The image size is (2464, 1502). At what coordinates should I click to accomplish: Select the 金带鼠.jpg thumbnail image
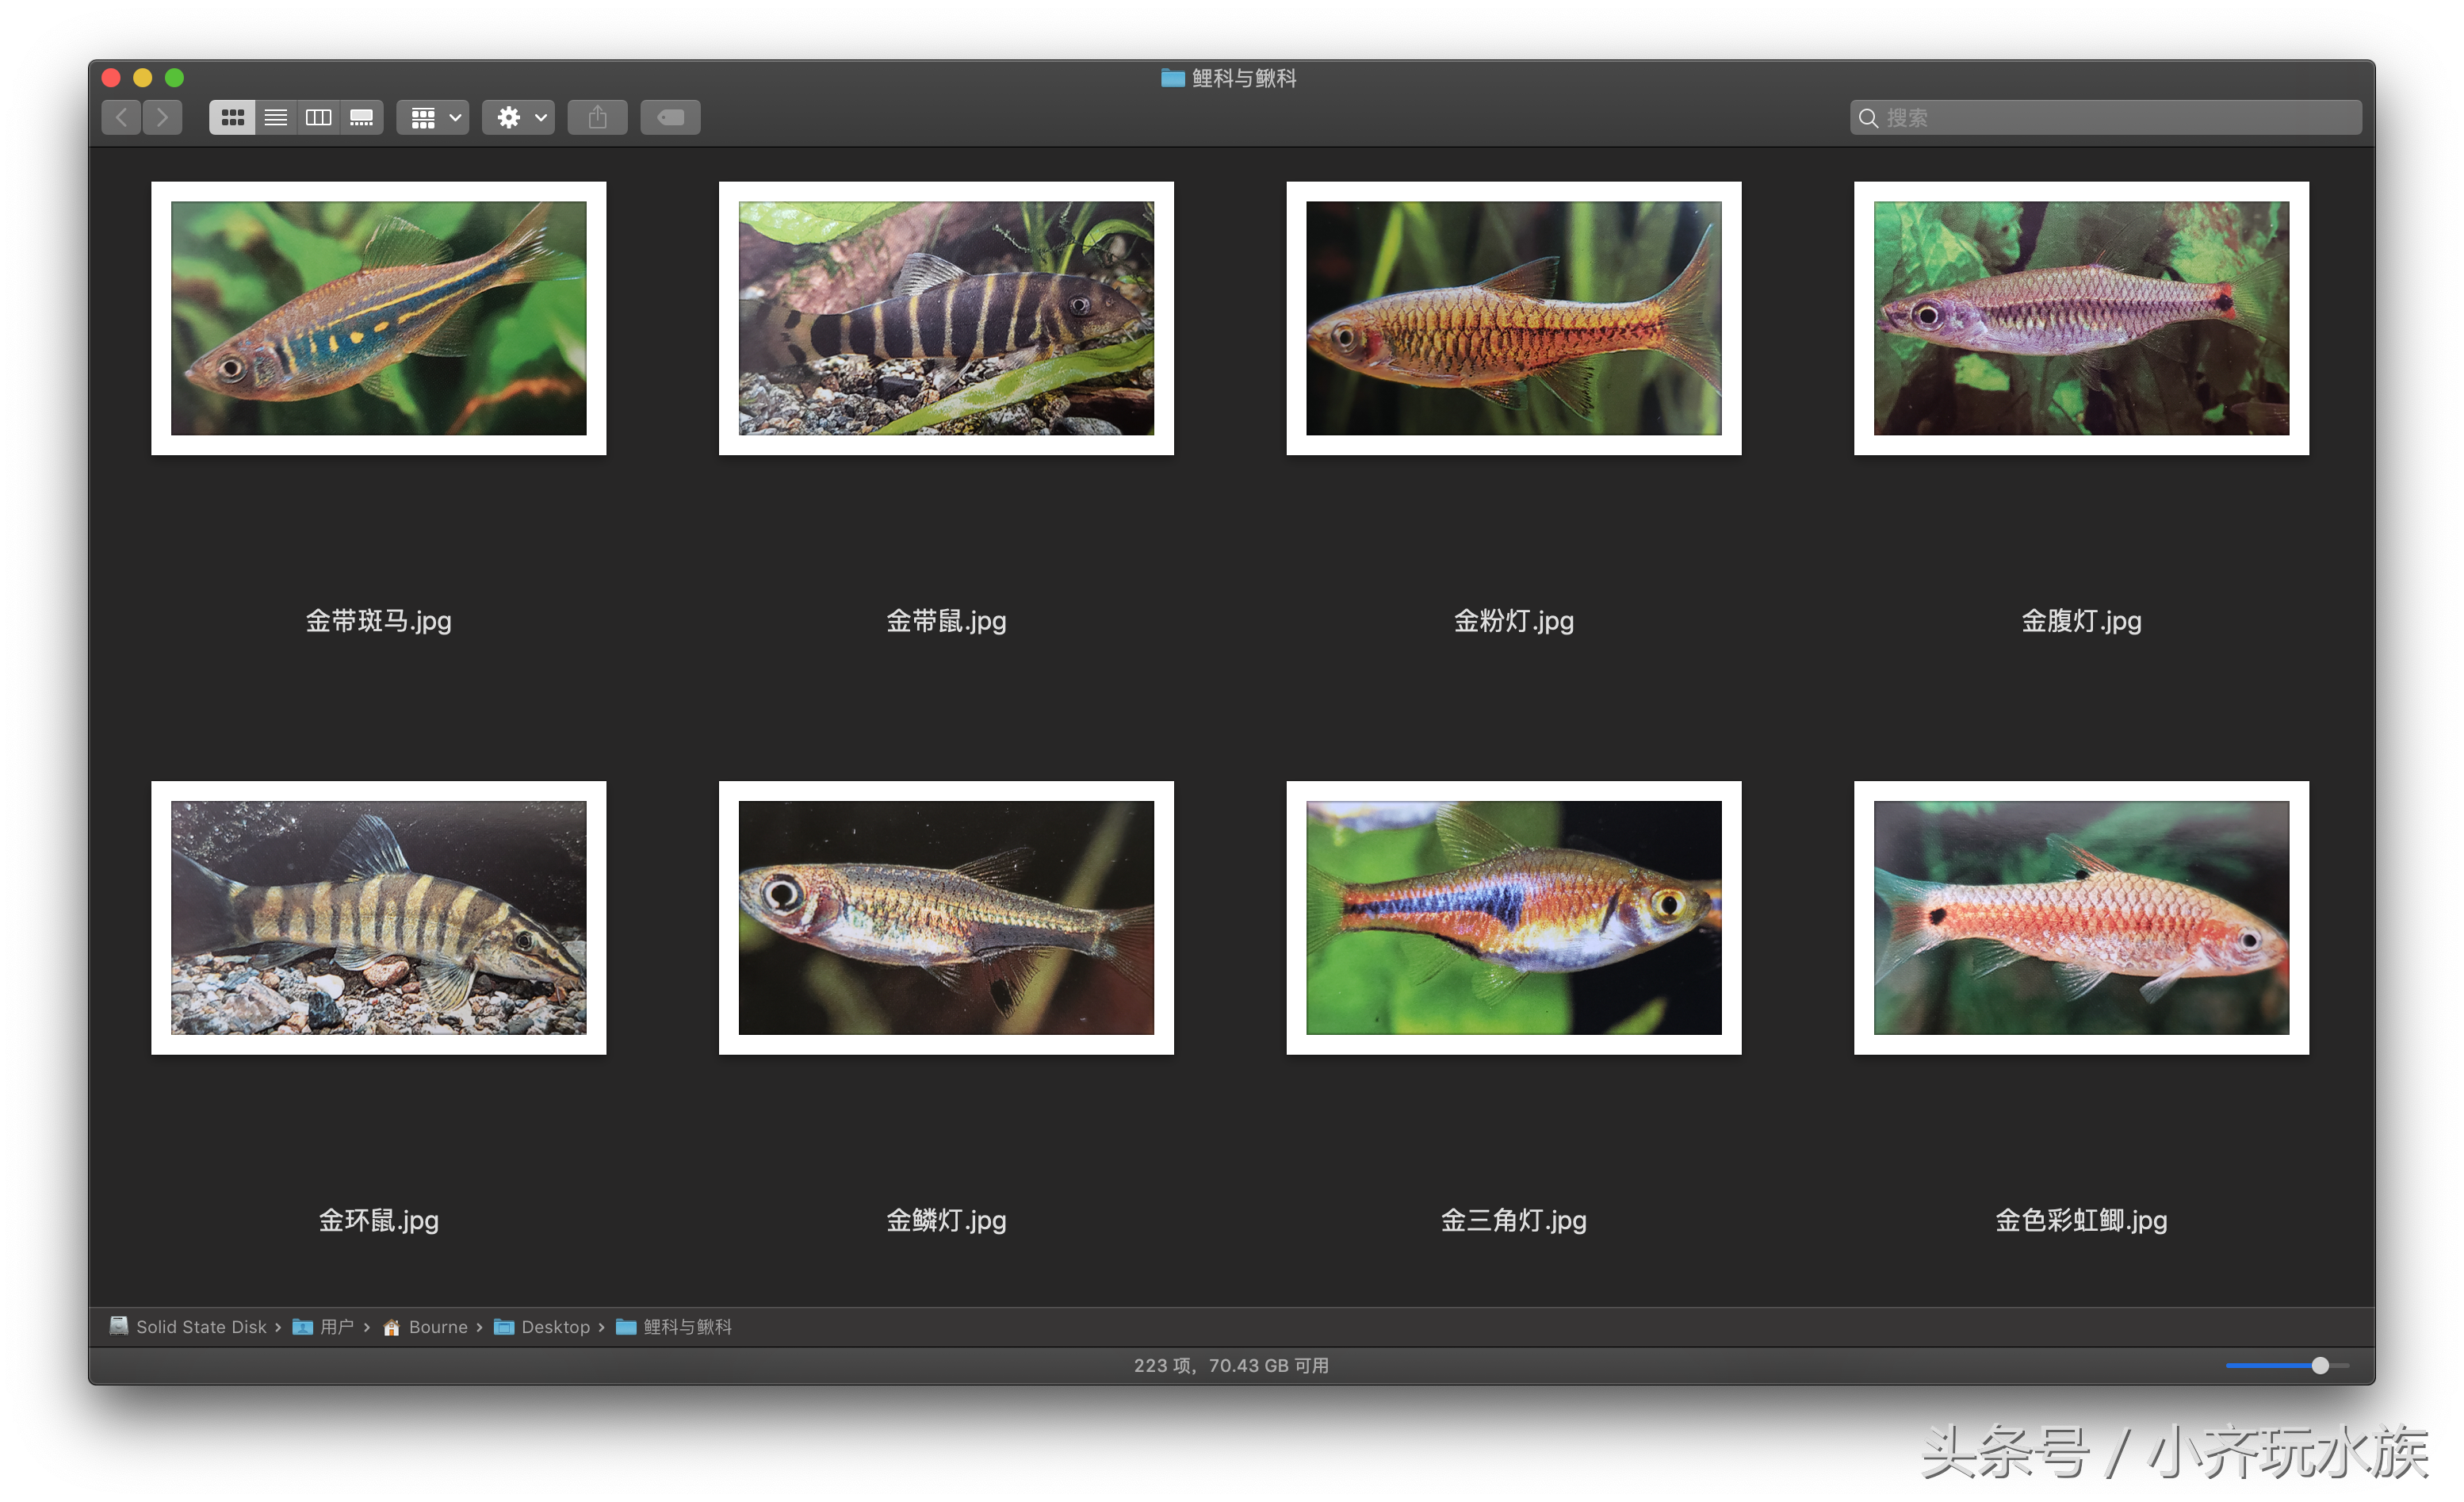coord(946,318)
